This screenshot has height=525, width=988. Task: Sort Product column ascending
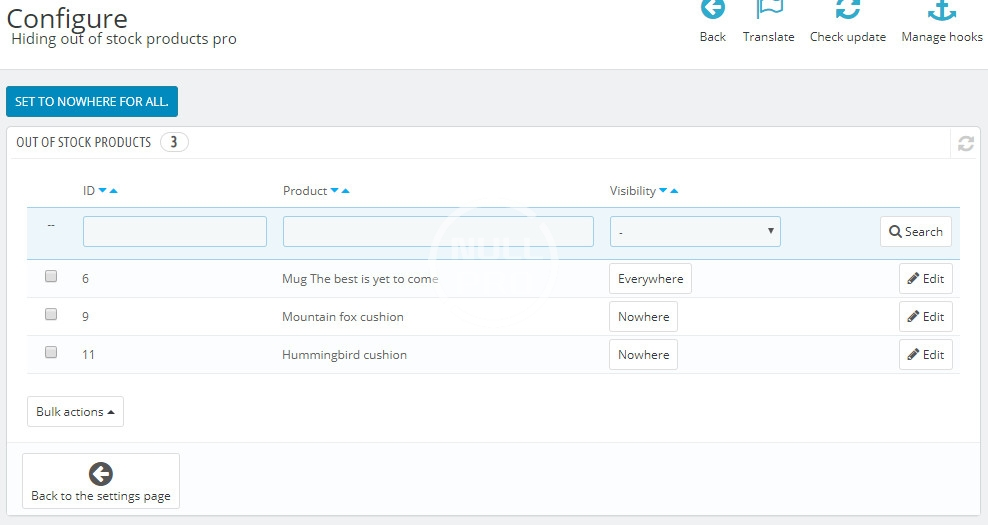point(346,191)
